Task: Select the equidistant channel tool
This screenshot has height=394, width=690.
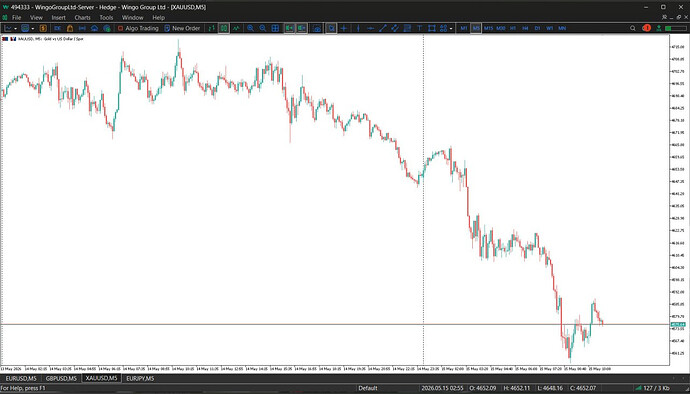Action: pyautogui.click(x=395, y=28)
